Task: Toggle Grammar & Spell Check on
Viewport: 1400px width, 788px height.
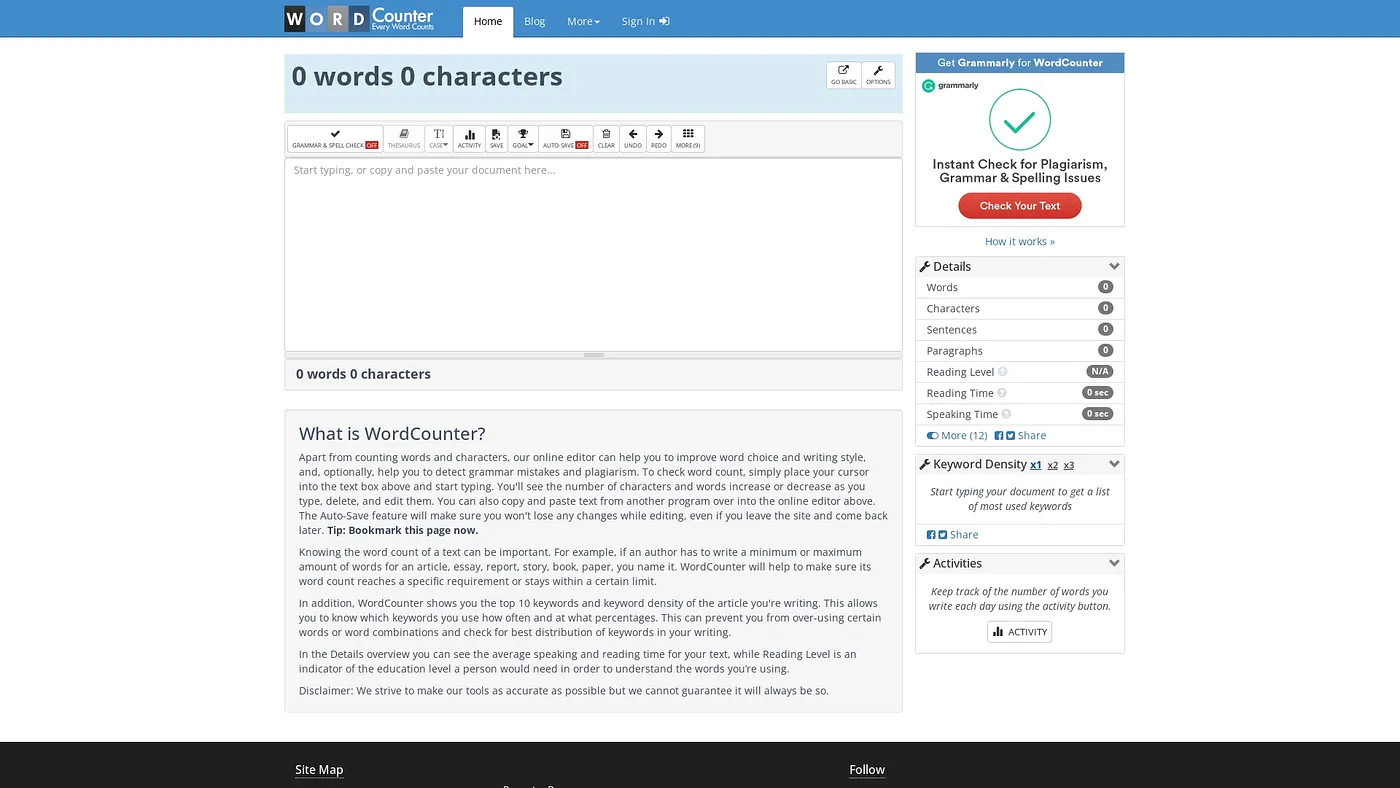Action: [x=335, y=139]
